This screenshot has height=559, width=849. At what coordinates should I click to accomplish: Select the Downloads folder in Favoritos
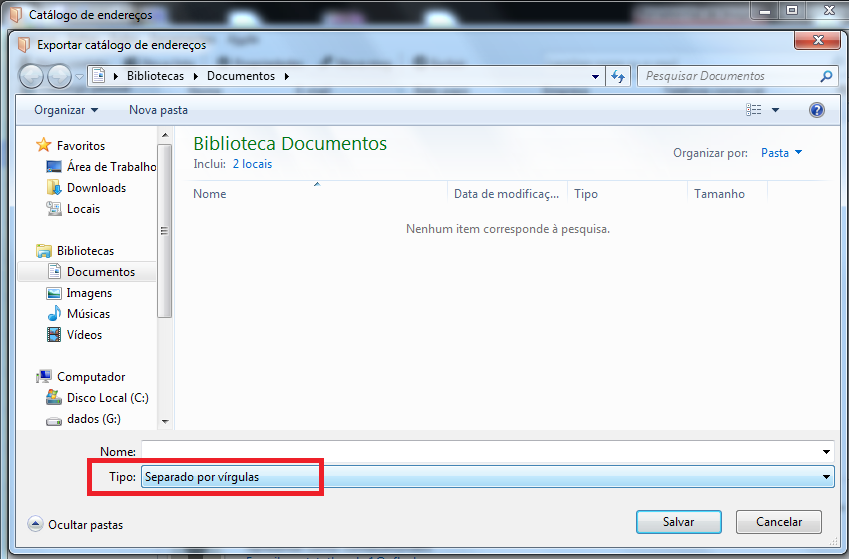point(96,188)
